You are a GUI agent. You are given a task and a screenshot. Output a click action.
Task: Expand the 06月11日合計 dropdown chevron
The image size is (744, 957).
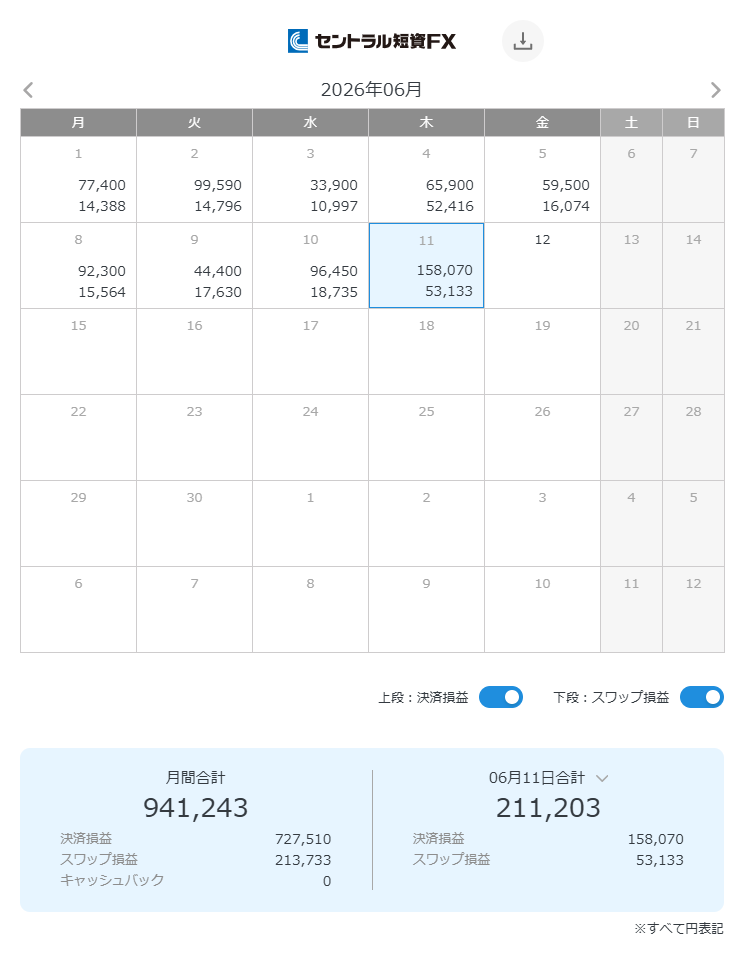coord(602,778)
